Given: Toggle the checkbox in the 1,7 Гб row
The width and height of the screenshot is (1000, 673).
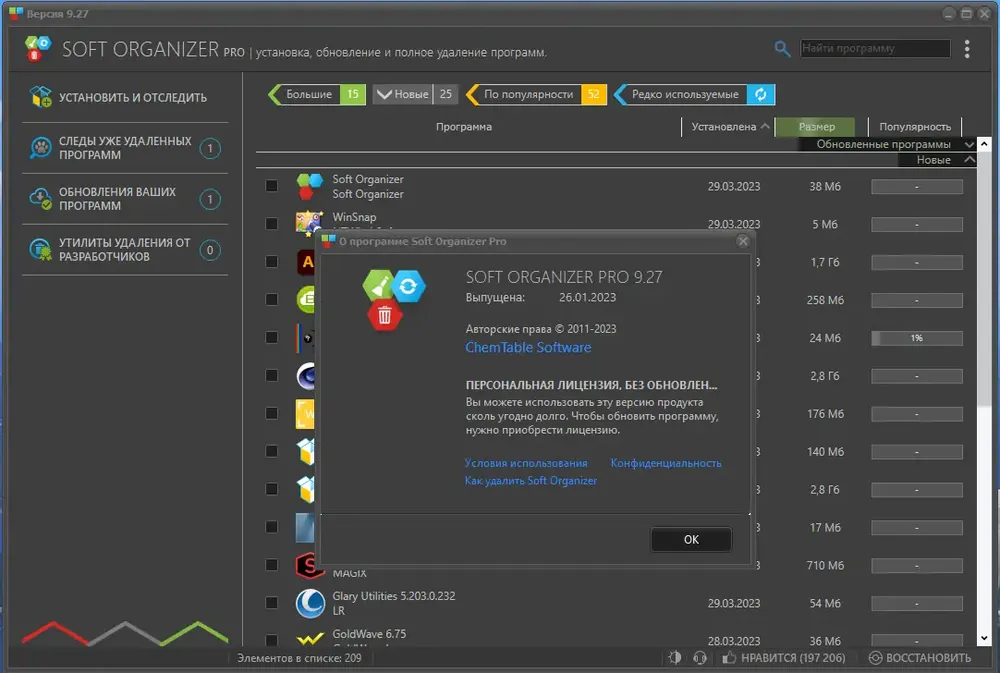Looking at the screenshot, I should click(x=272, y=262).
